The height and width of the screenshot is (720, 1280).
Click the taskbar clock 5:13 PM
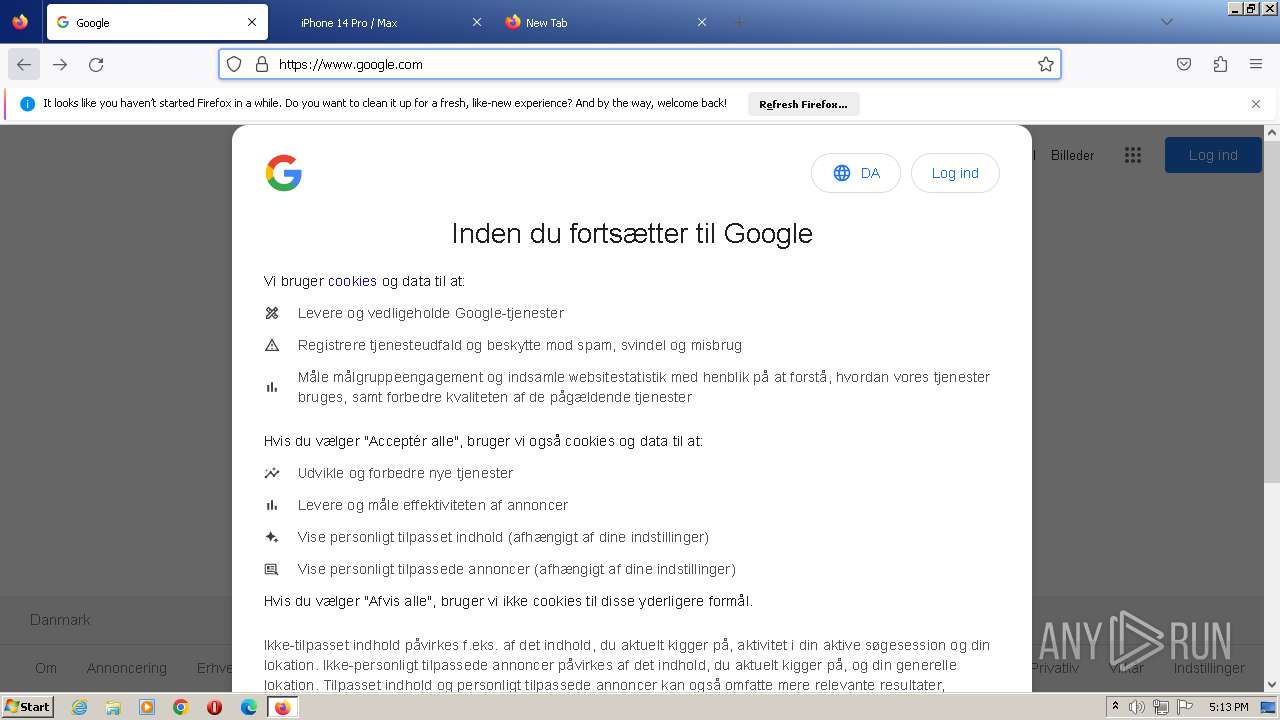click(x=1228, y=707)
